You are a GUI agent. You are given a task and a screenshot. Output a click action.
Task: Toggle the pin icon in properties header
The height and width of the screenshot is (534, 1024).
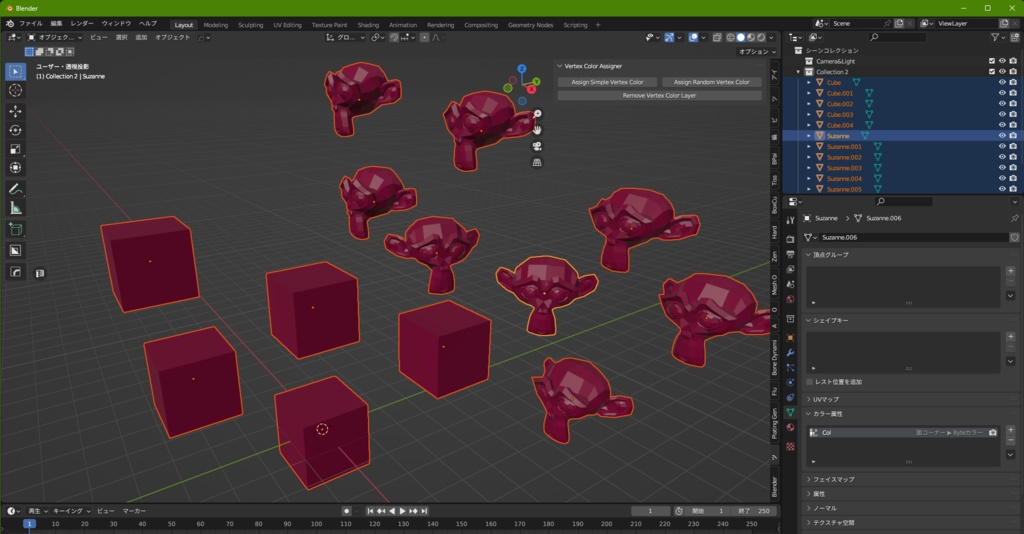[1014, 218]
